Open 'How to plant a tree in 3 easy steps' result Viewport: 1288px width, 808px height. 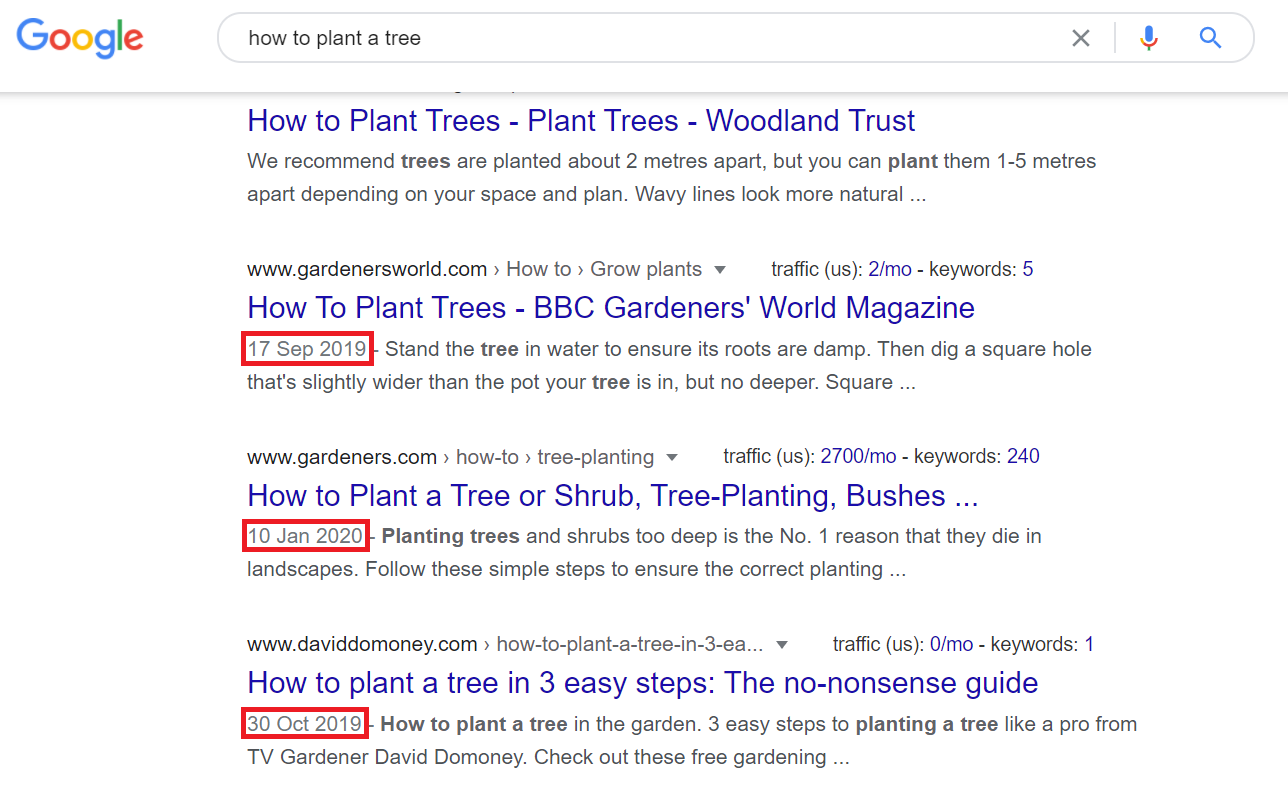(643, 683)
